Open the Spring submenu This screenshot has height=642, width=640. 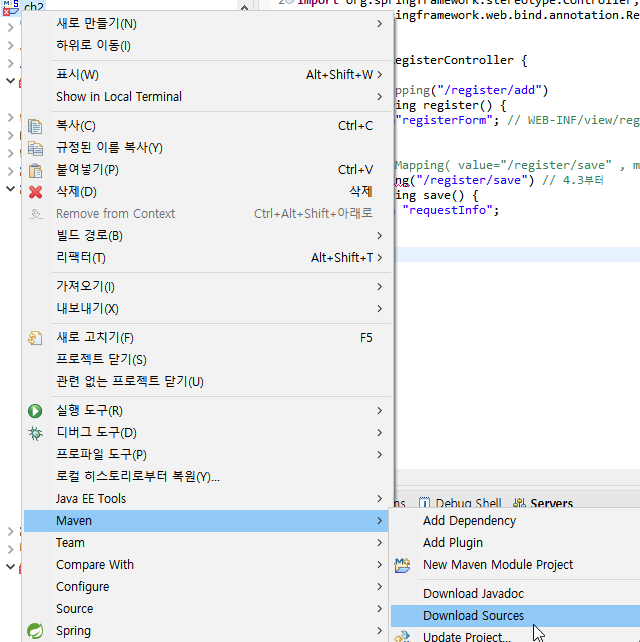[206, 631]
